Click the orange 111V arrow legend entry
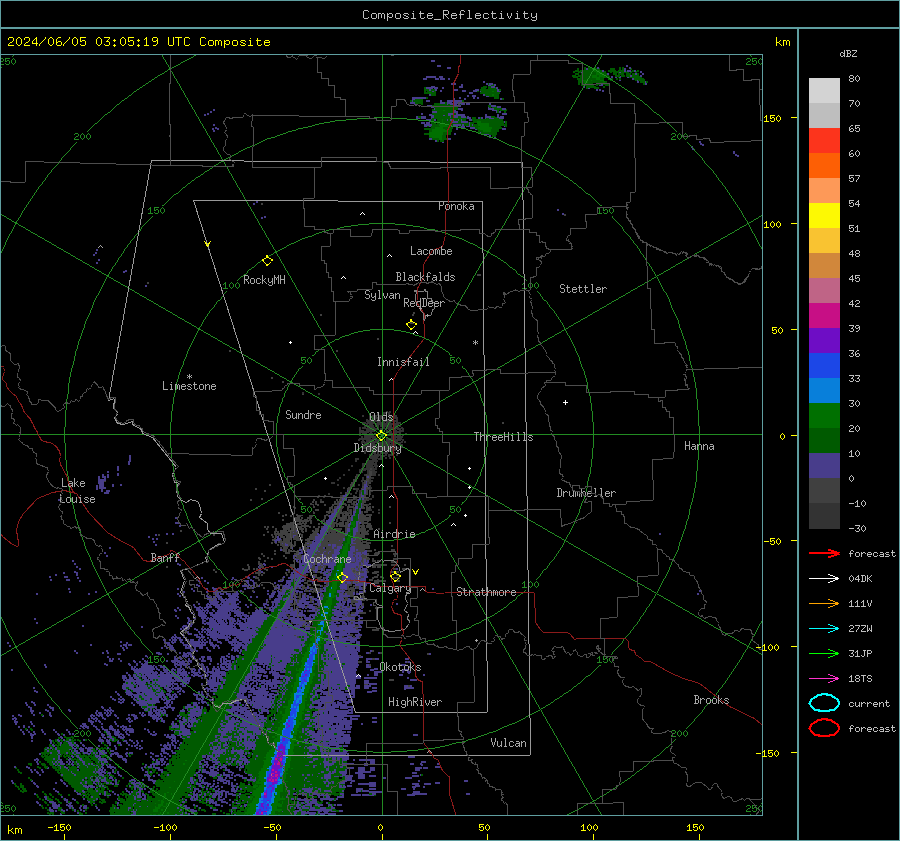The width and height of the screenshot is (900, 841). point(824,603)
